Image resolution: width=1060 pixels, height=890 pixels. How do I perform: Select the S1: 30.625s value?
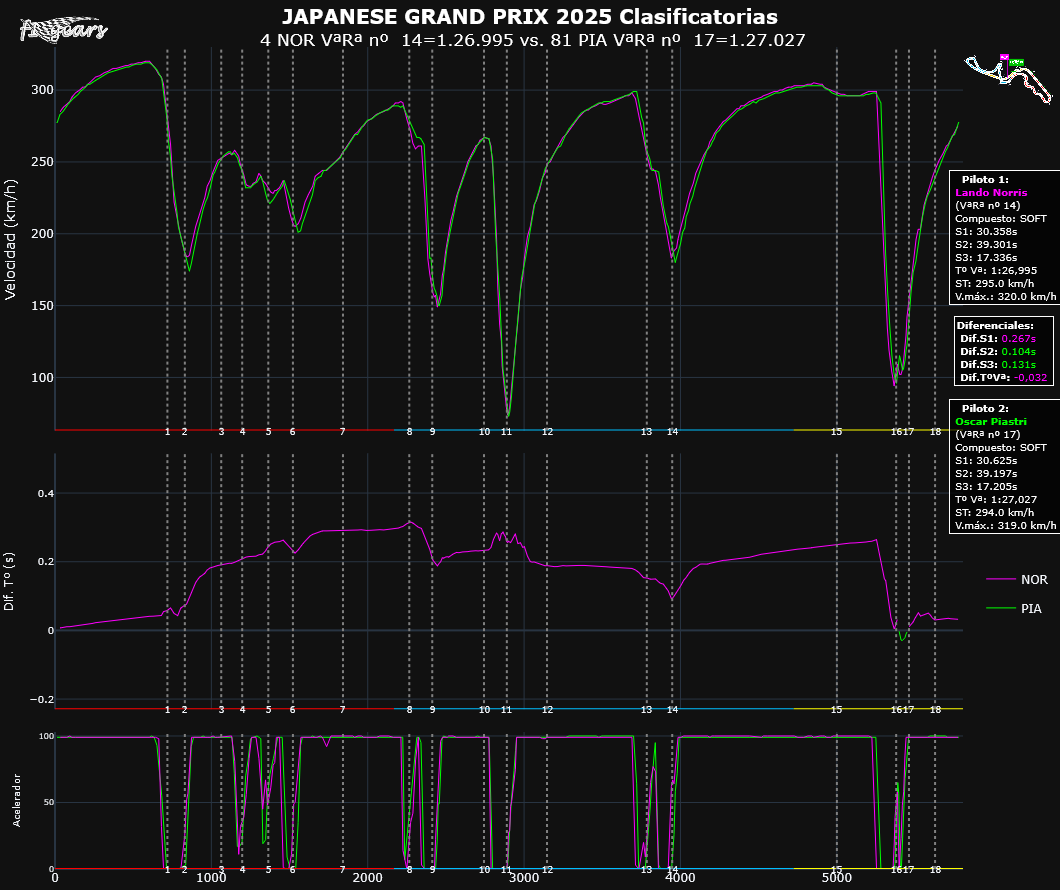click(986, 460)
